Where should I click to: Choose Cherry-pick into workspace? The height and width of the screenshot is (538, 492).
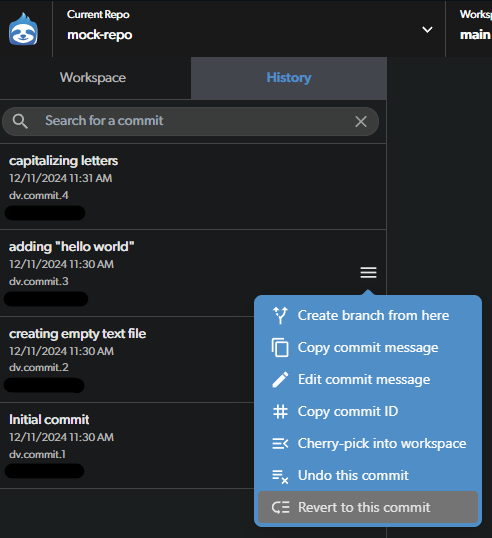pos(368,443)
